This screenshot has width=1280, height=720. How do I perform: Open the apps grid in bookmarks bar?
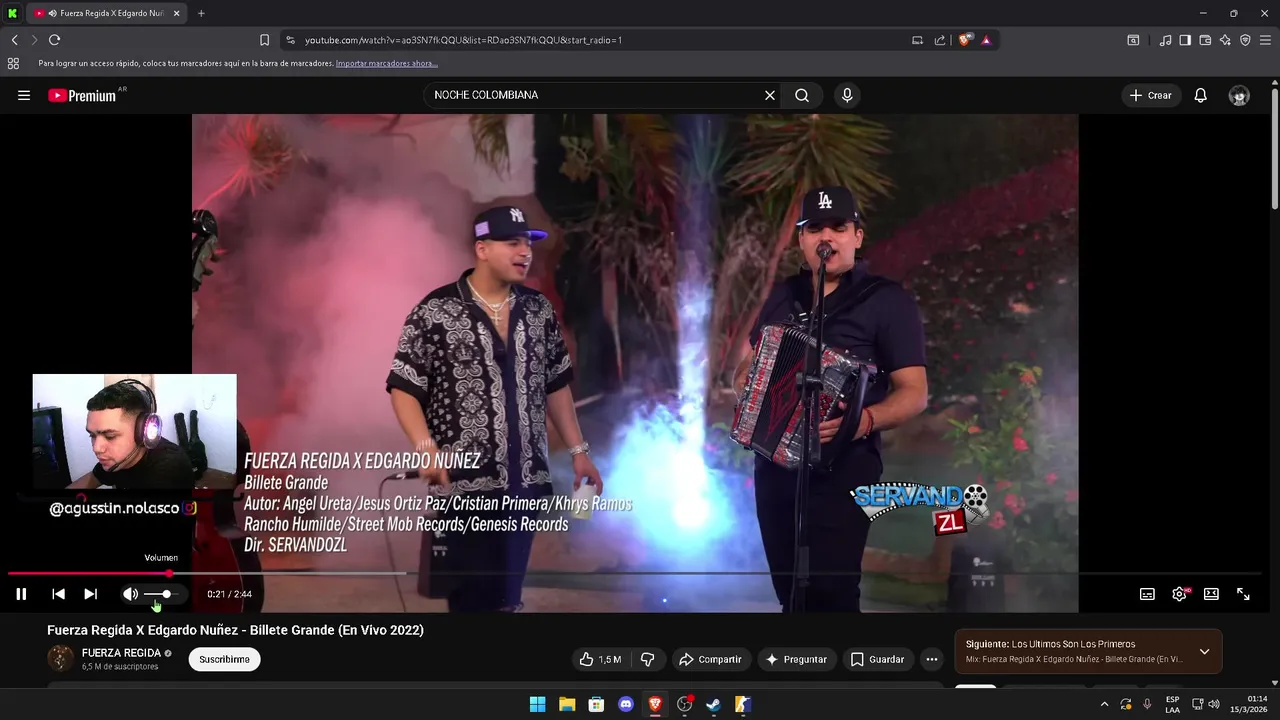click(x=13, y=63)
